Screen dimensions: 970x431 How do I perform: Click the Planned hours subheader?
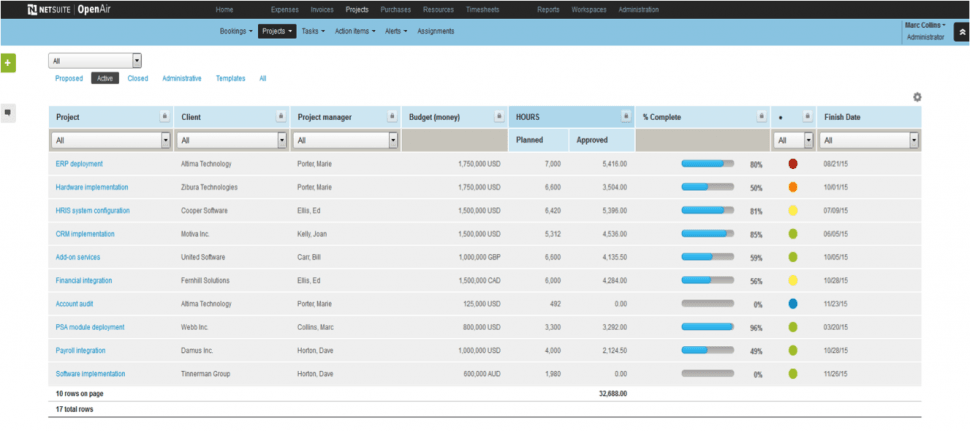(530, 140)
